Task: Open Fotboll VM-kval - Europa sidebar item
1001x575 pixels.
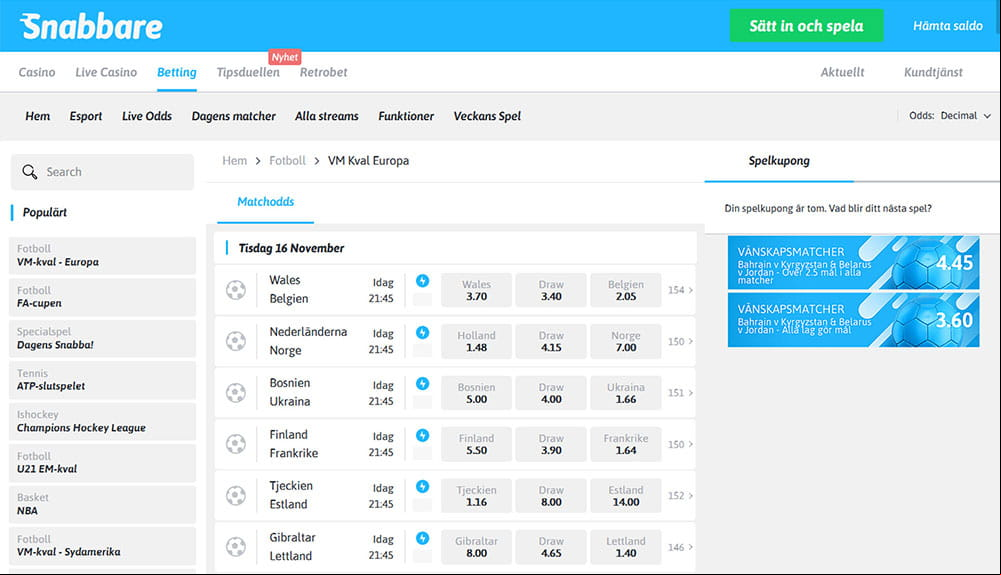Action: click(102, 256)
